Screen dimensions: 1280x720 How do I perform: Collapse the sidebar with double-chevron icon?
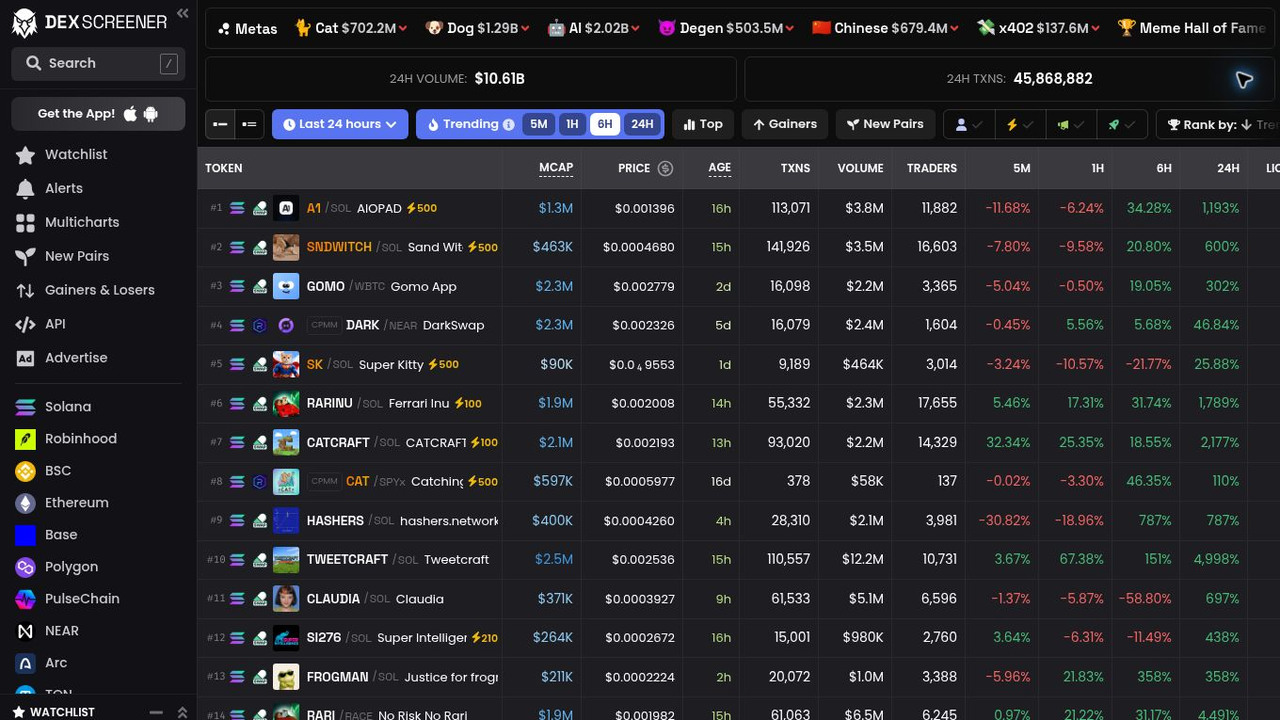[182, 13]
